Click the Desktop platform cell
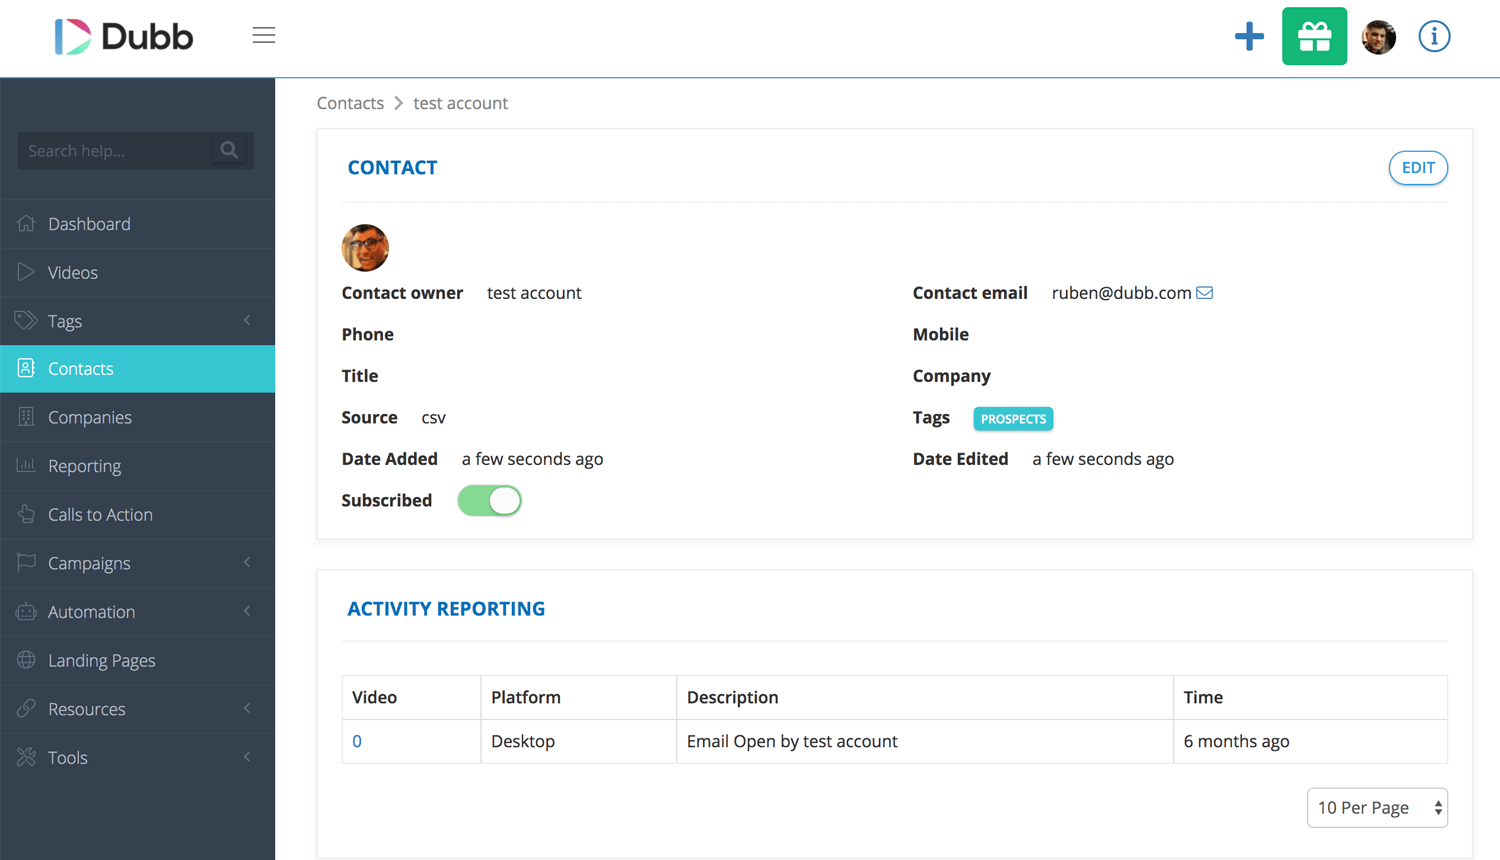The image size is (1500, 860). [x=578, y=741]
